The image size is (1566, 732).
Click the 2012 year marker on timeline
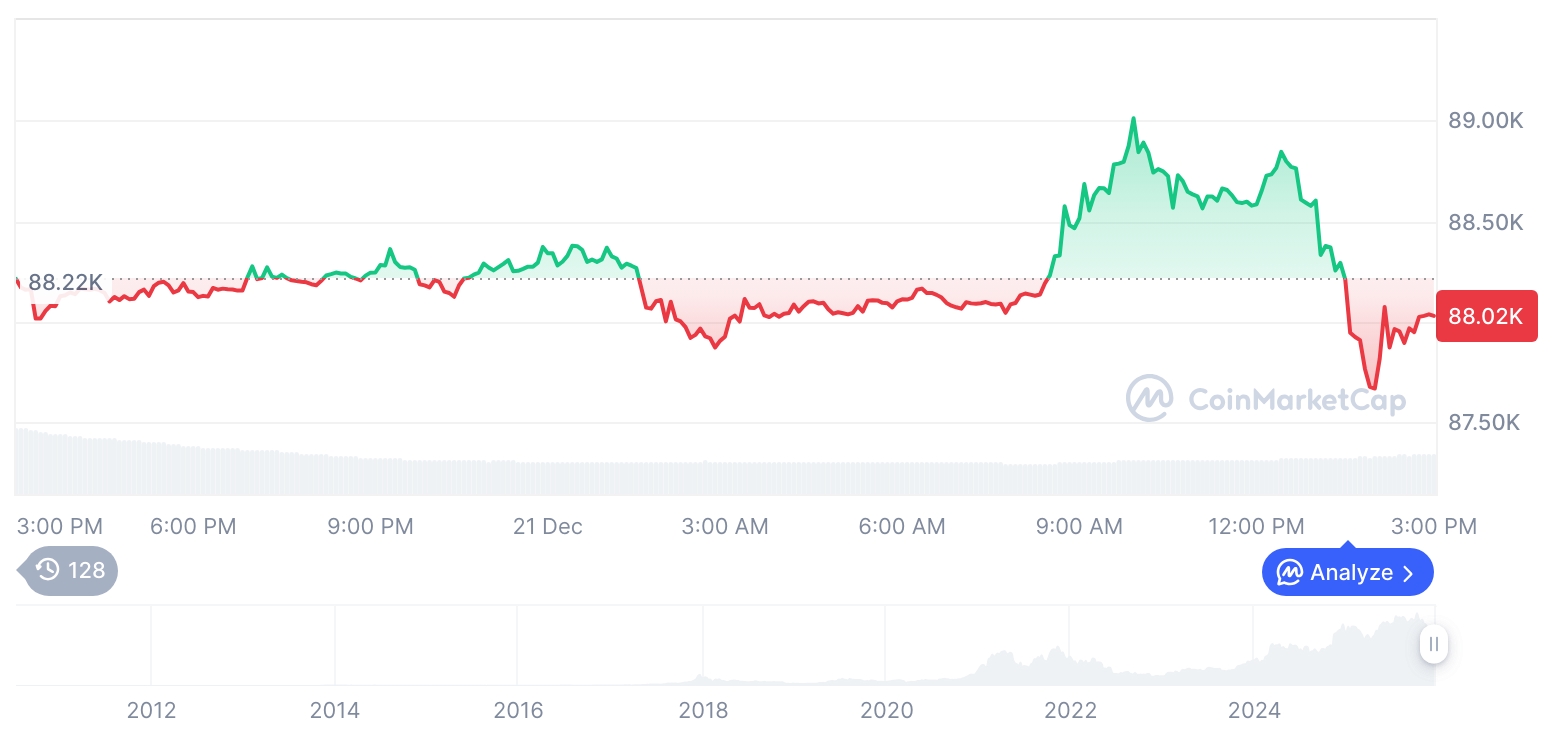pyautogui.click(x=151, y=710)
